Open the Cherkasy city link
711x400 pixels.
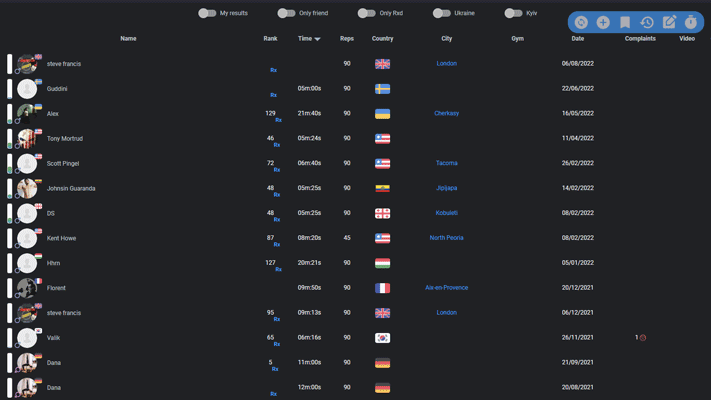coord(447,113)
